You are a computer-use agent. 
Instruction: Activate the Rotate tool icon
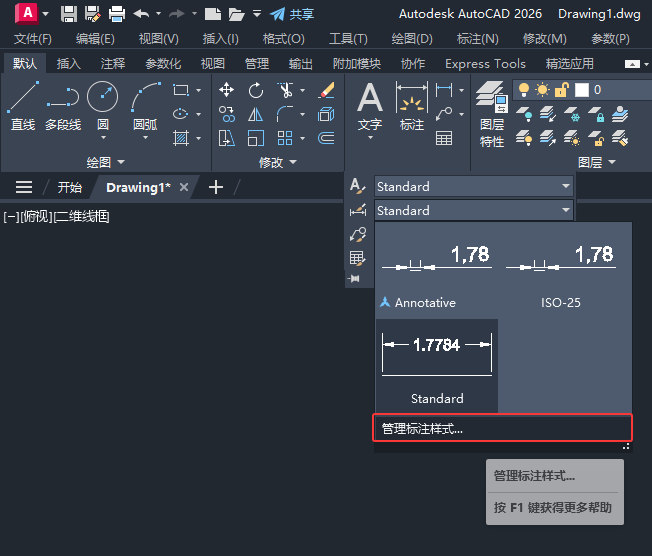[256, 90]
